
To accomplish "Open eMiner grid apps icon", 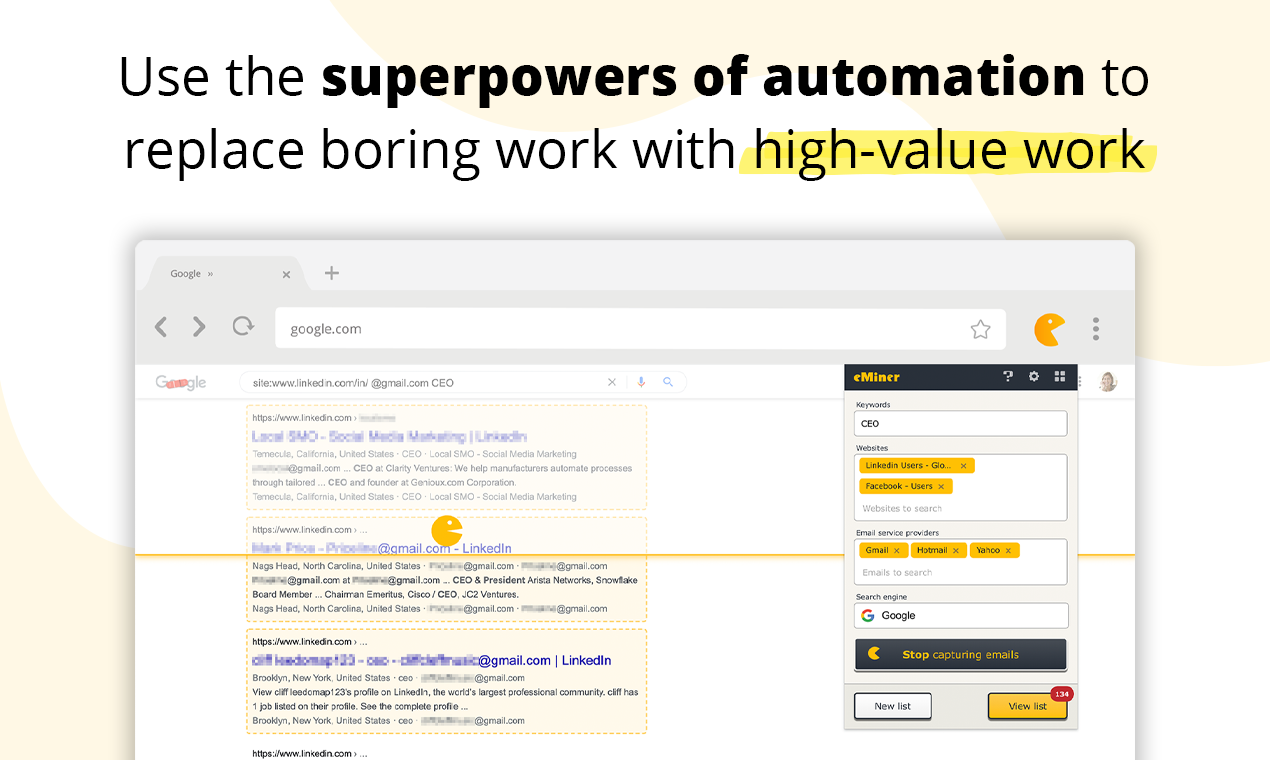I will tap(1060, 377).
